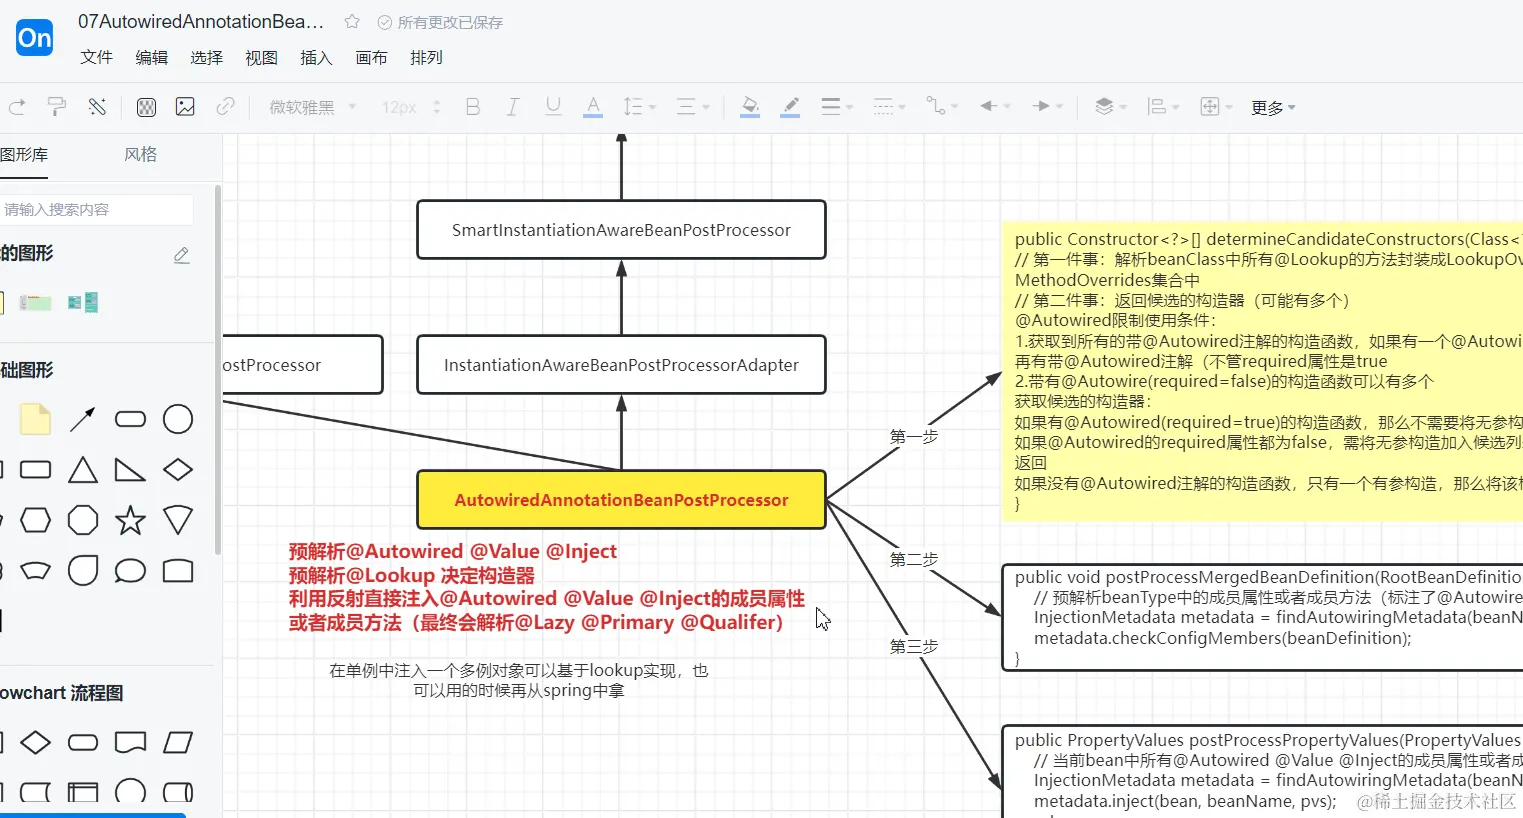Click the ProcessOn logo icon
This screenshot has height=818, width=1523.
(34, 38)
